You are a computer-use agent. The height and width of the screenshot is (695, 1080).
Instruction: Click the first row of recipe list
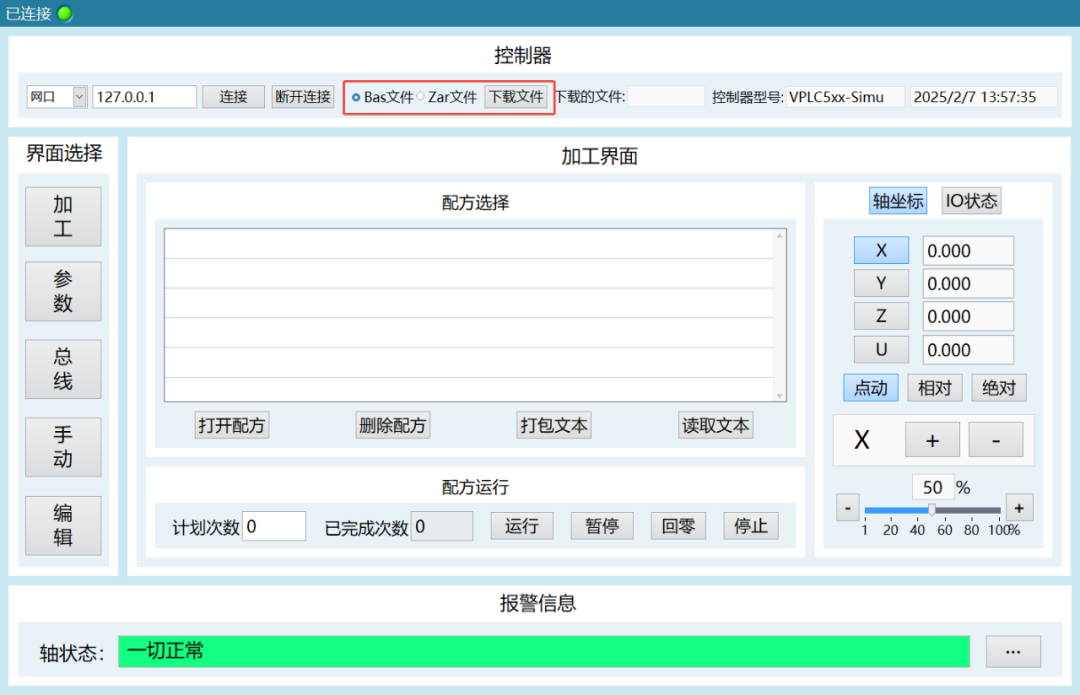pyautogui.click(x=469, y=244)
